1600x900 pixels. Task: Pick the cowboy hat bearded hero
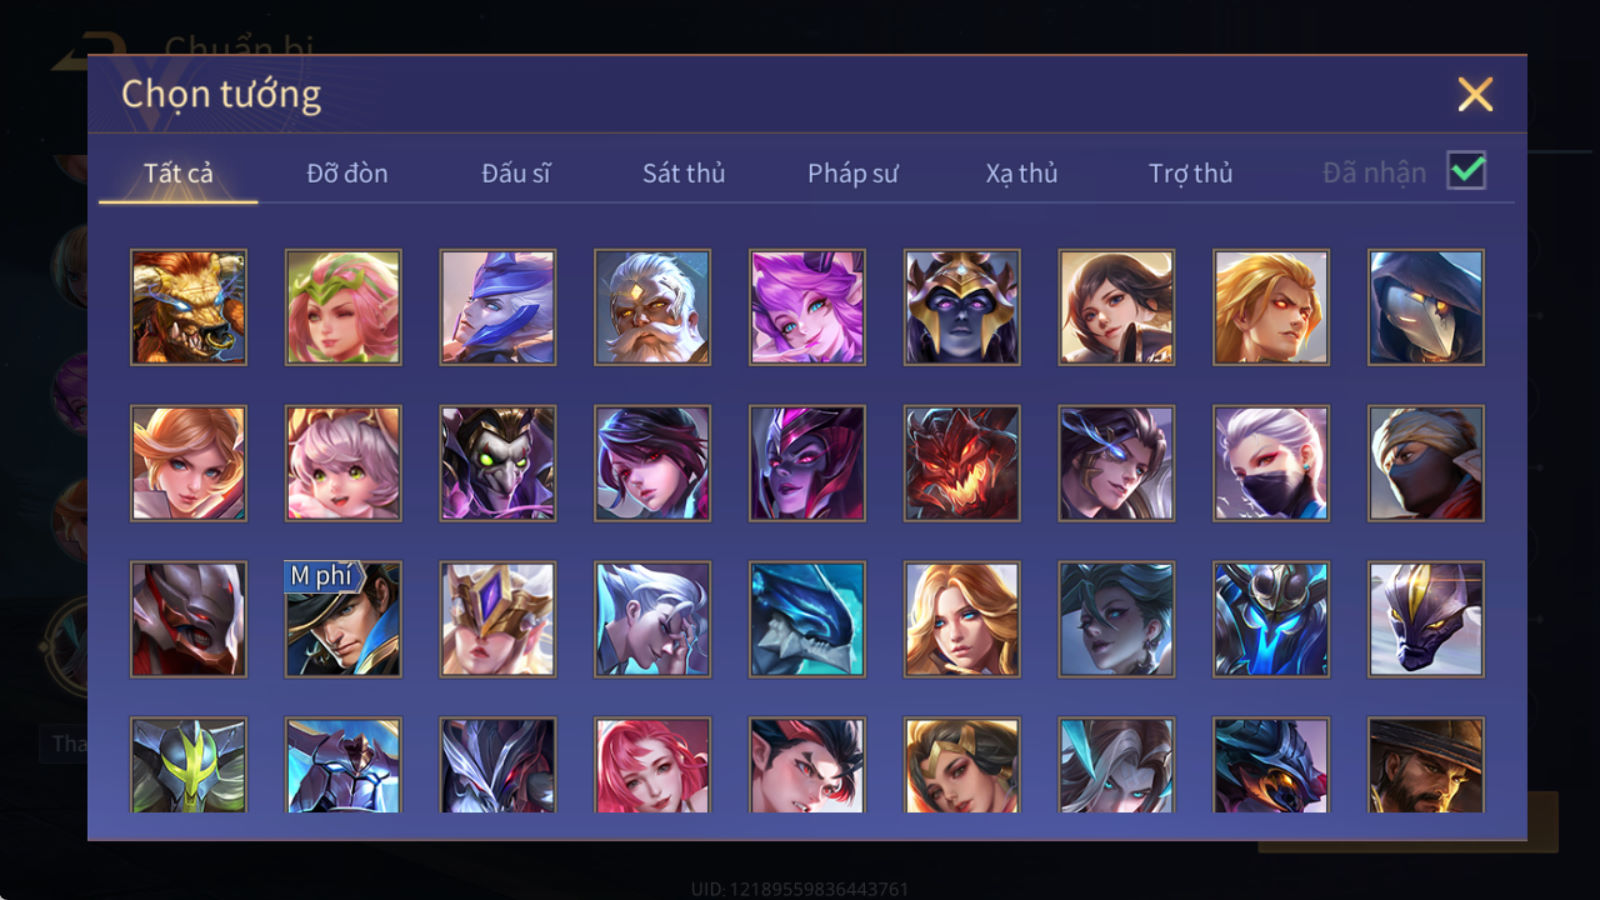point(1426,765)
